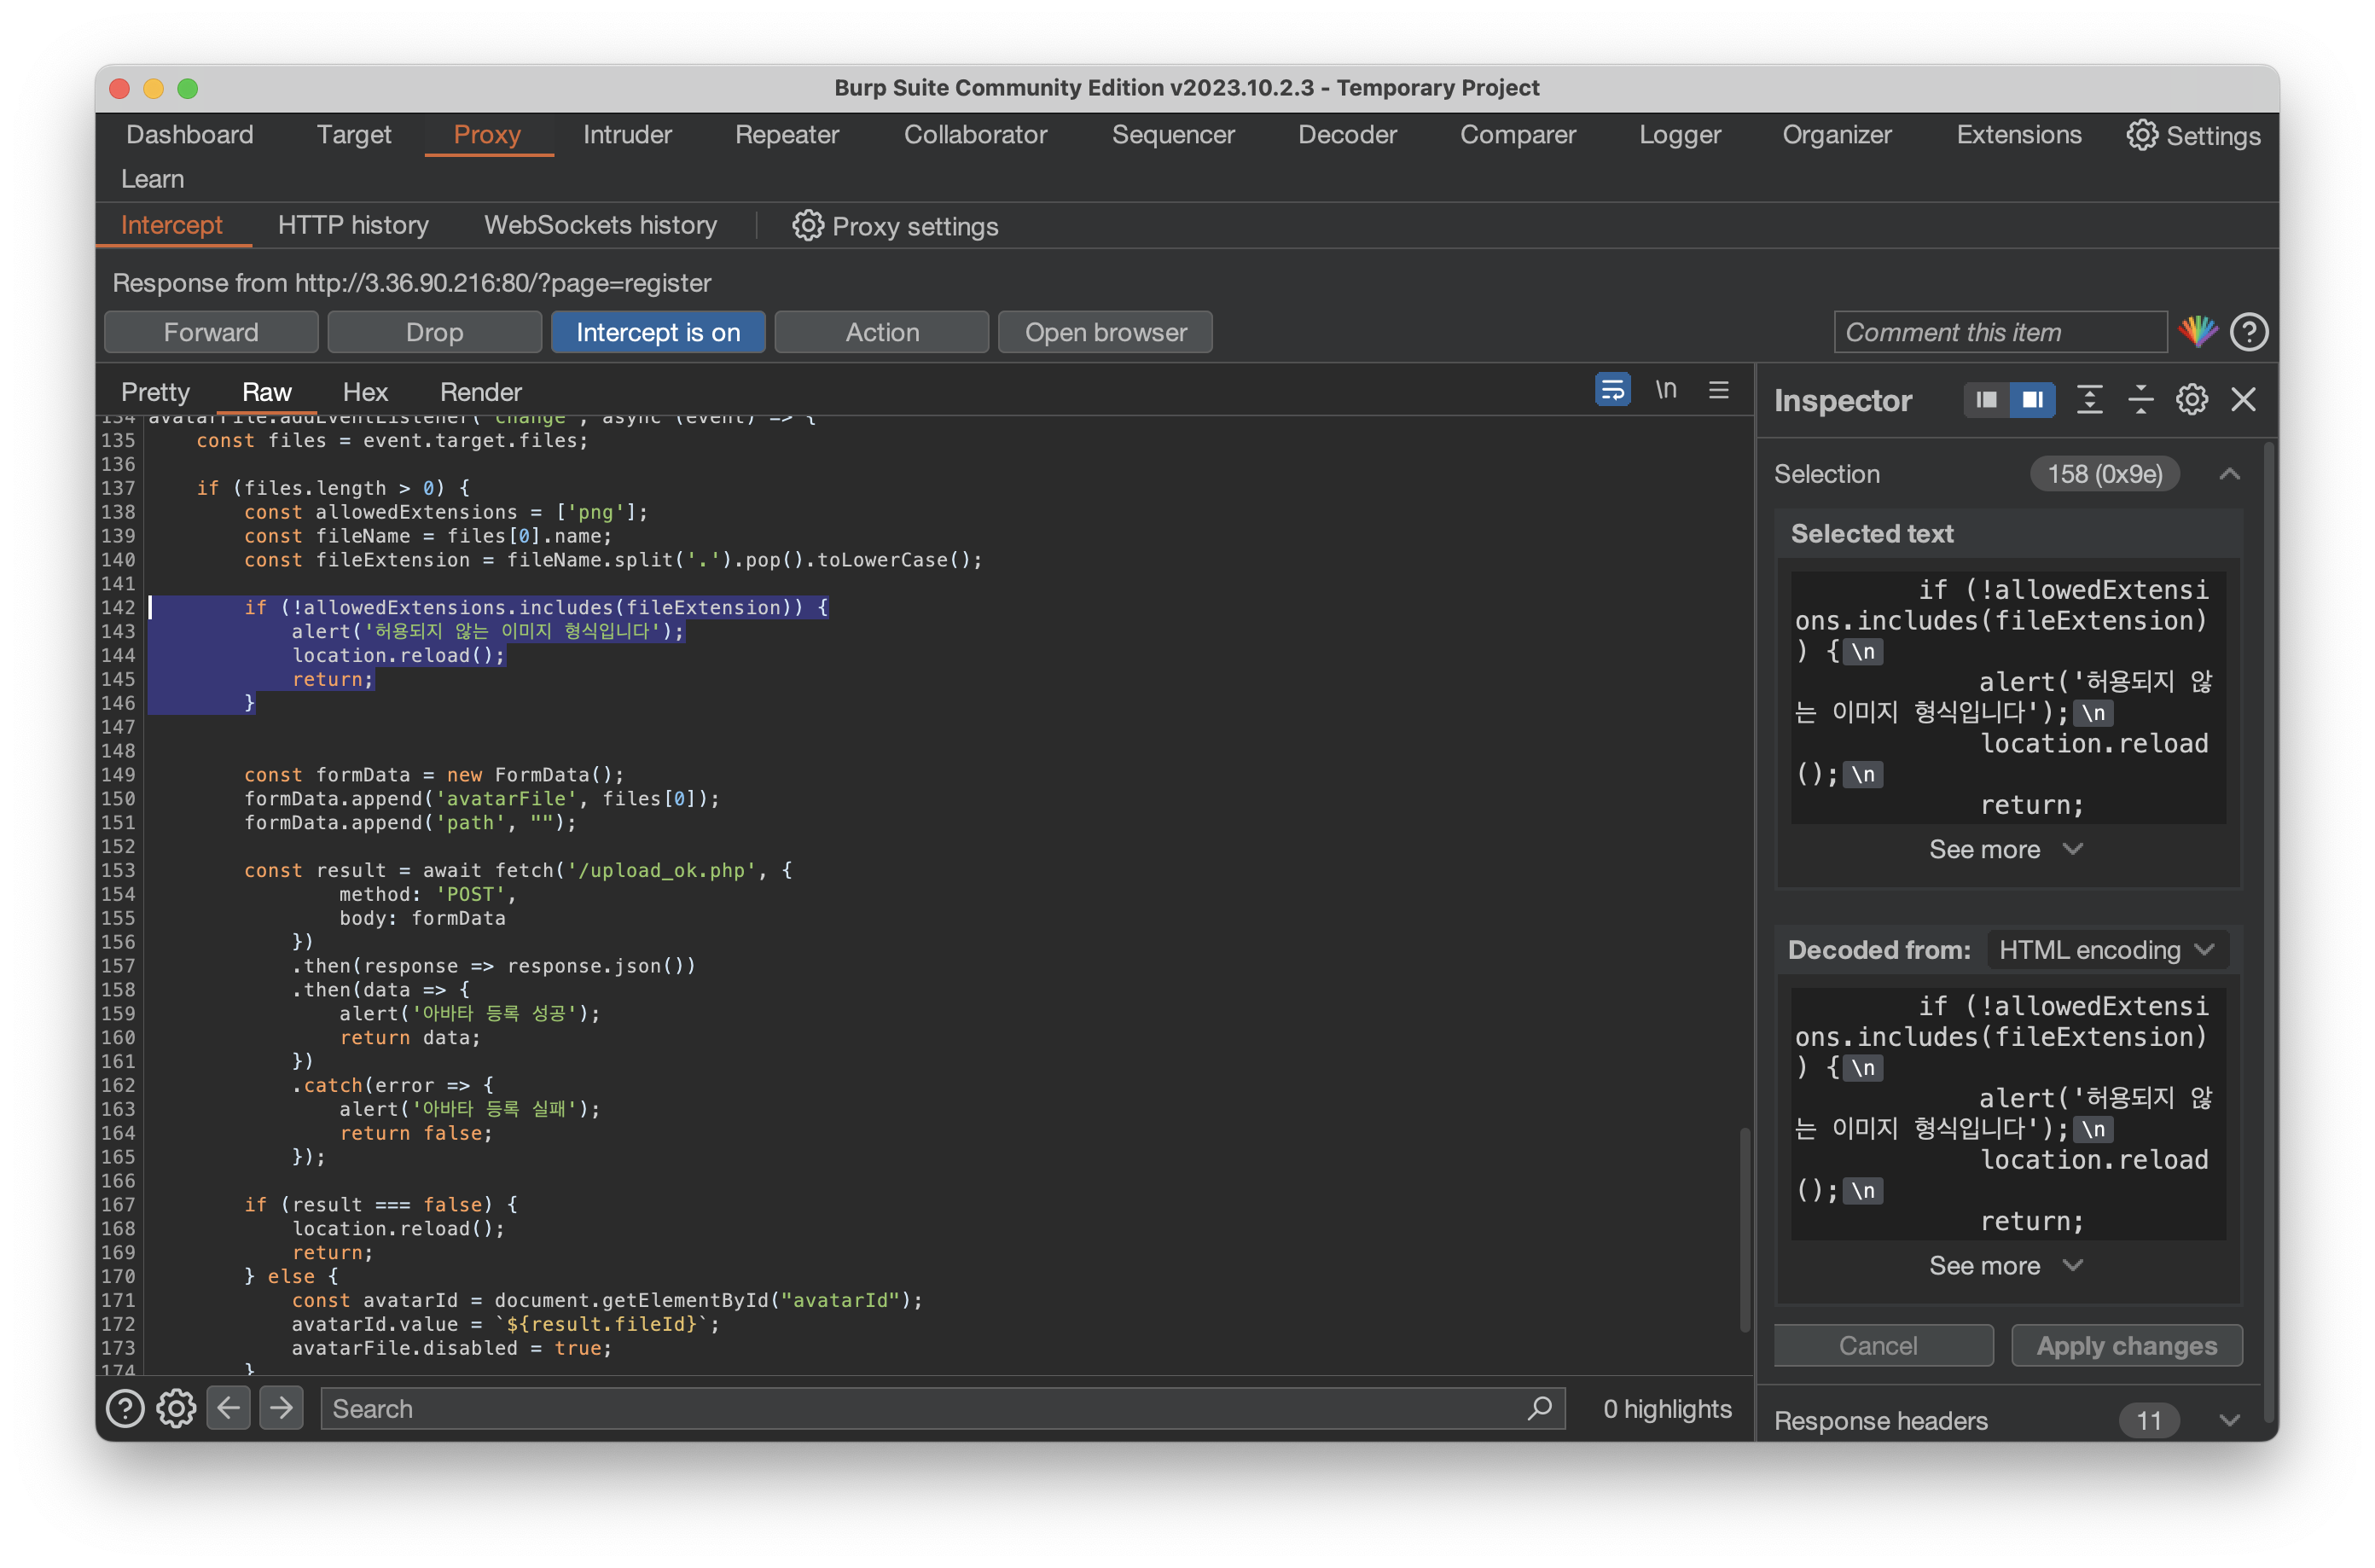Open message editor hamburger menu

(x=1719, y=390)
